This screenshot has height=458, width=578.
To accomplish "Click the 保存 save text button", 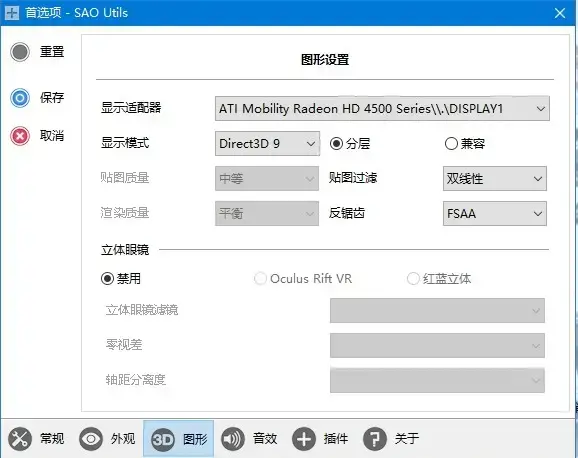I will (x=52, y=98).
